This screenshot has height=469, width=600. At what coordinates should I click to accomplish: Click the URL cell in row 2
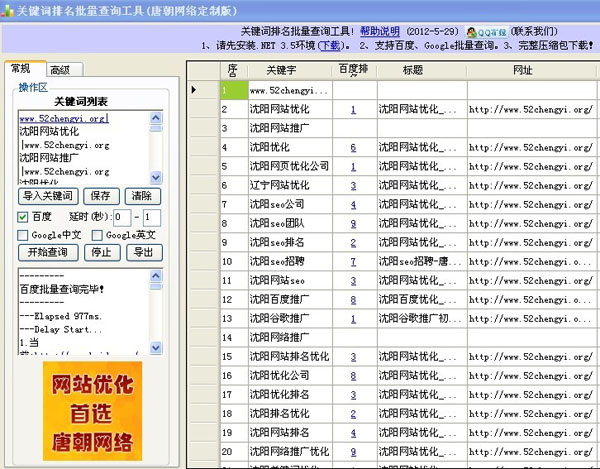532,109
